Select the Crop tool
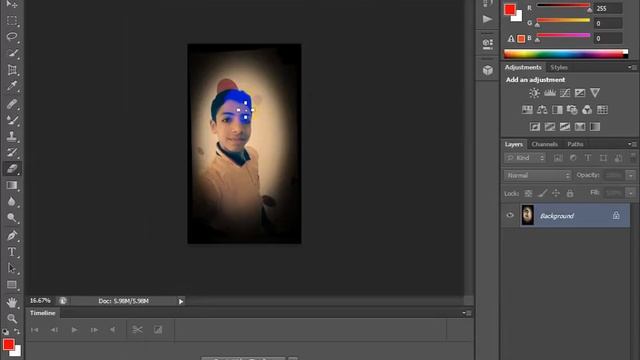Image resolution: width=640 pixels, height=360 pixels. point(12,70)
